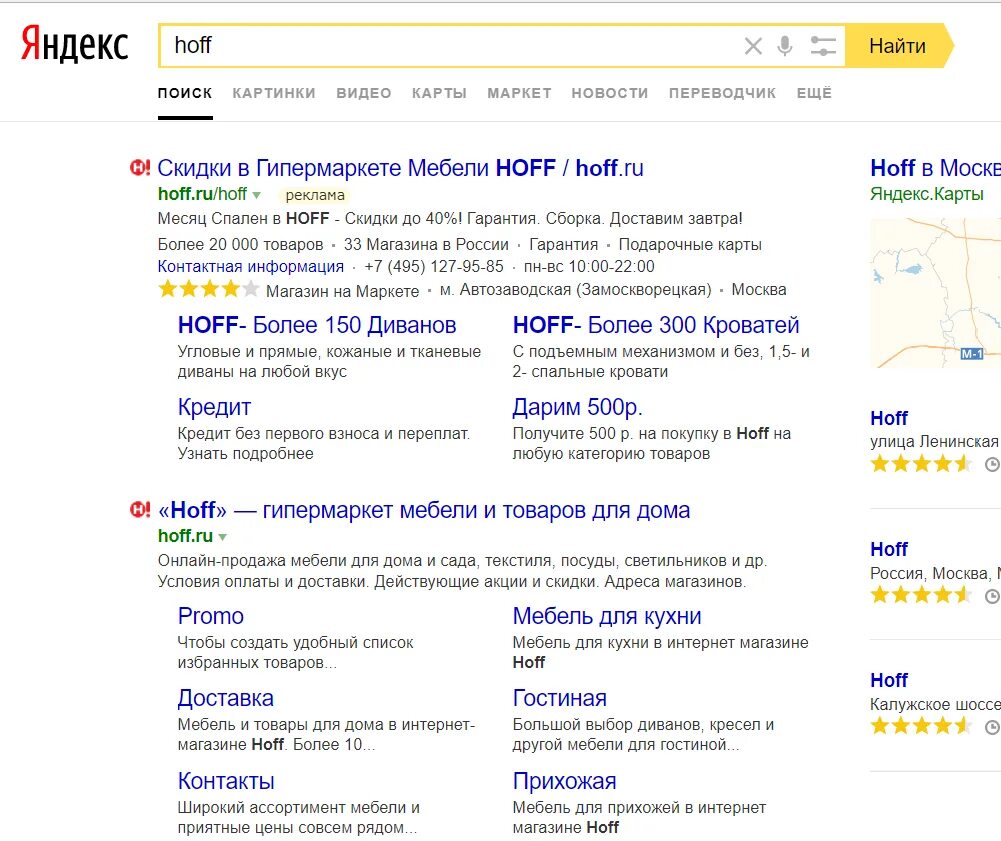
Task: Open the green hoff.ru URL
Action: (x=185, y=536)
